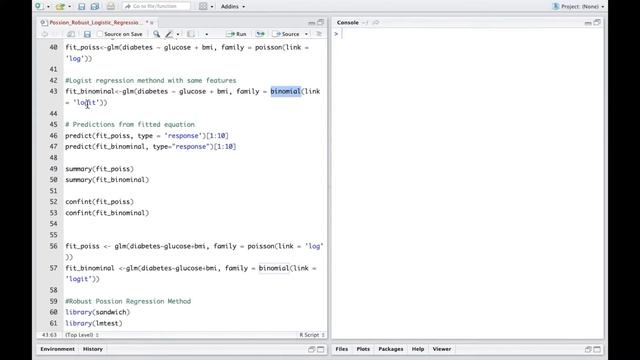Click the Save All documents icon
This screenshot has height=360, width=640.
[x=95, y=7]
